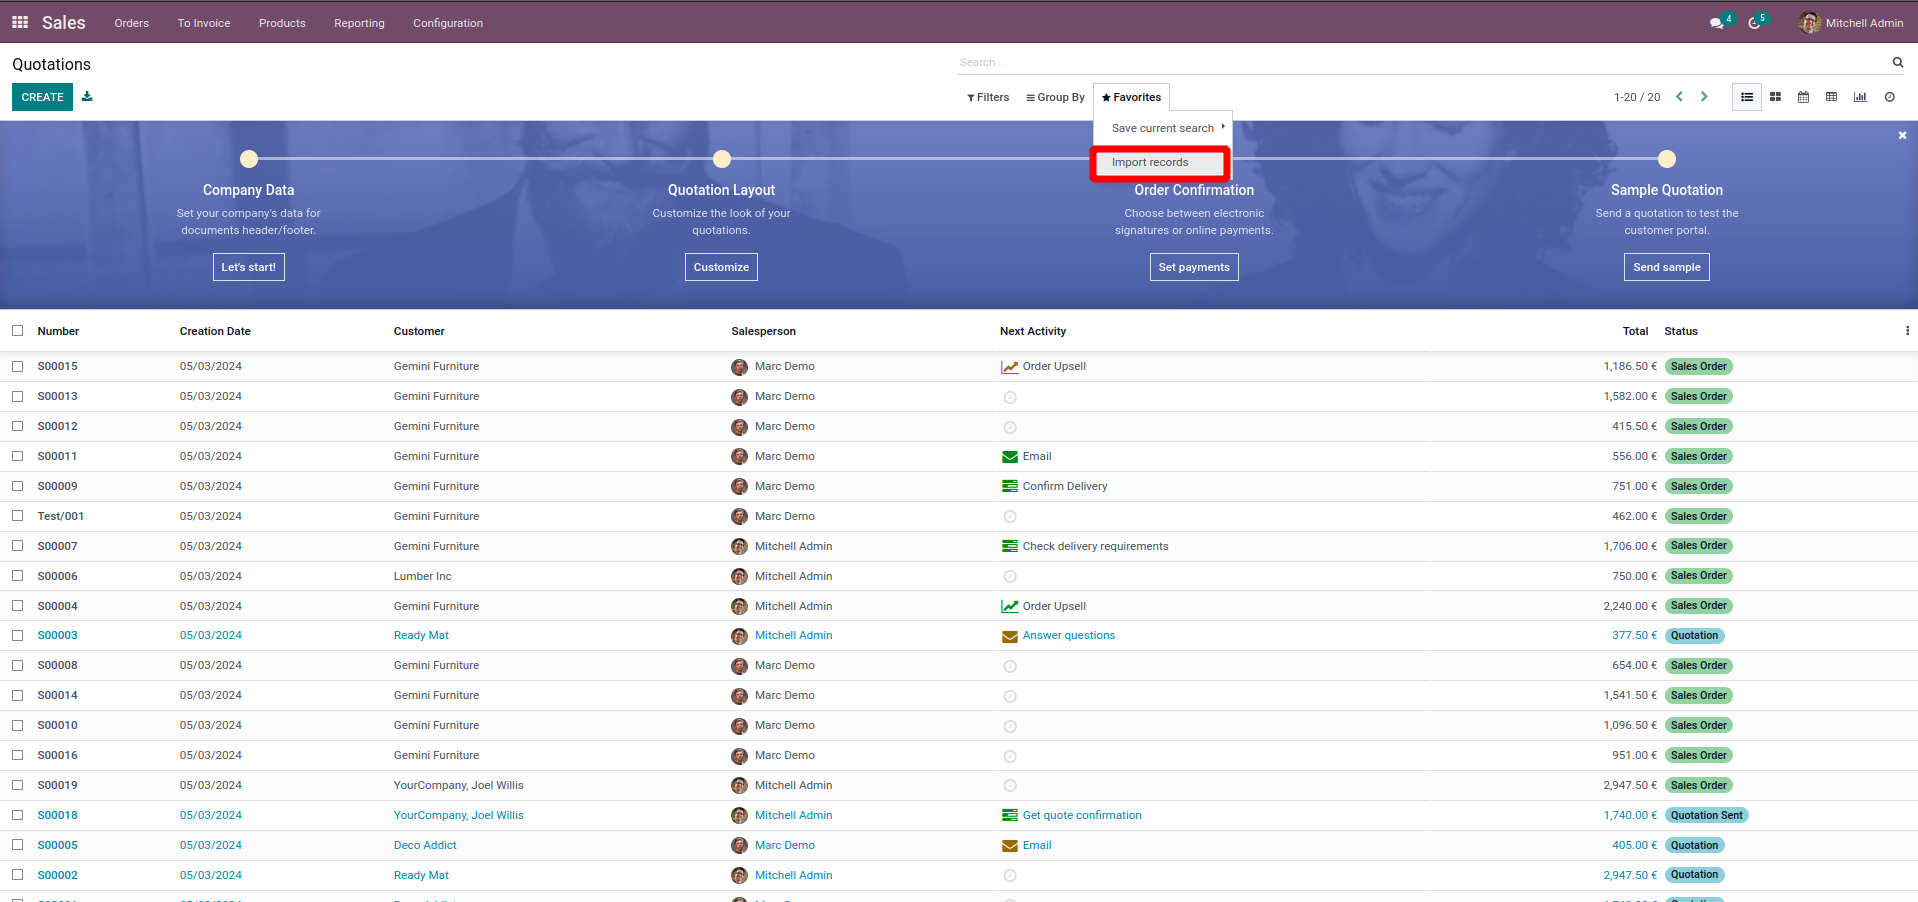Switch to activity view
The height and width of the screenshot is (902, 1918).
point(1889,97)
